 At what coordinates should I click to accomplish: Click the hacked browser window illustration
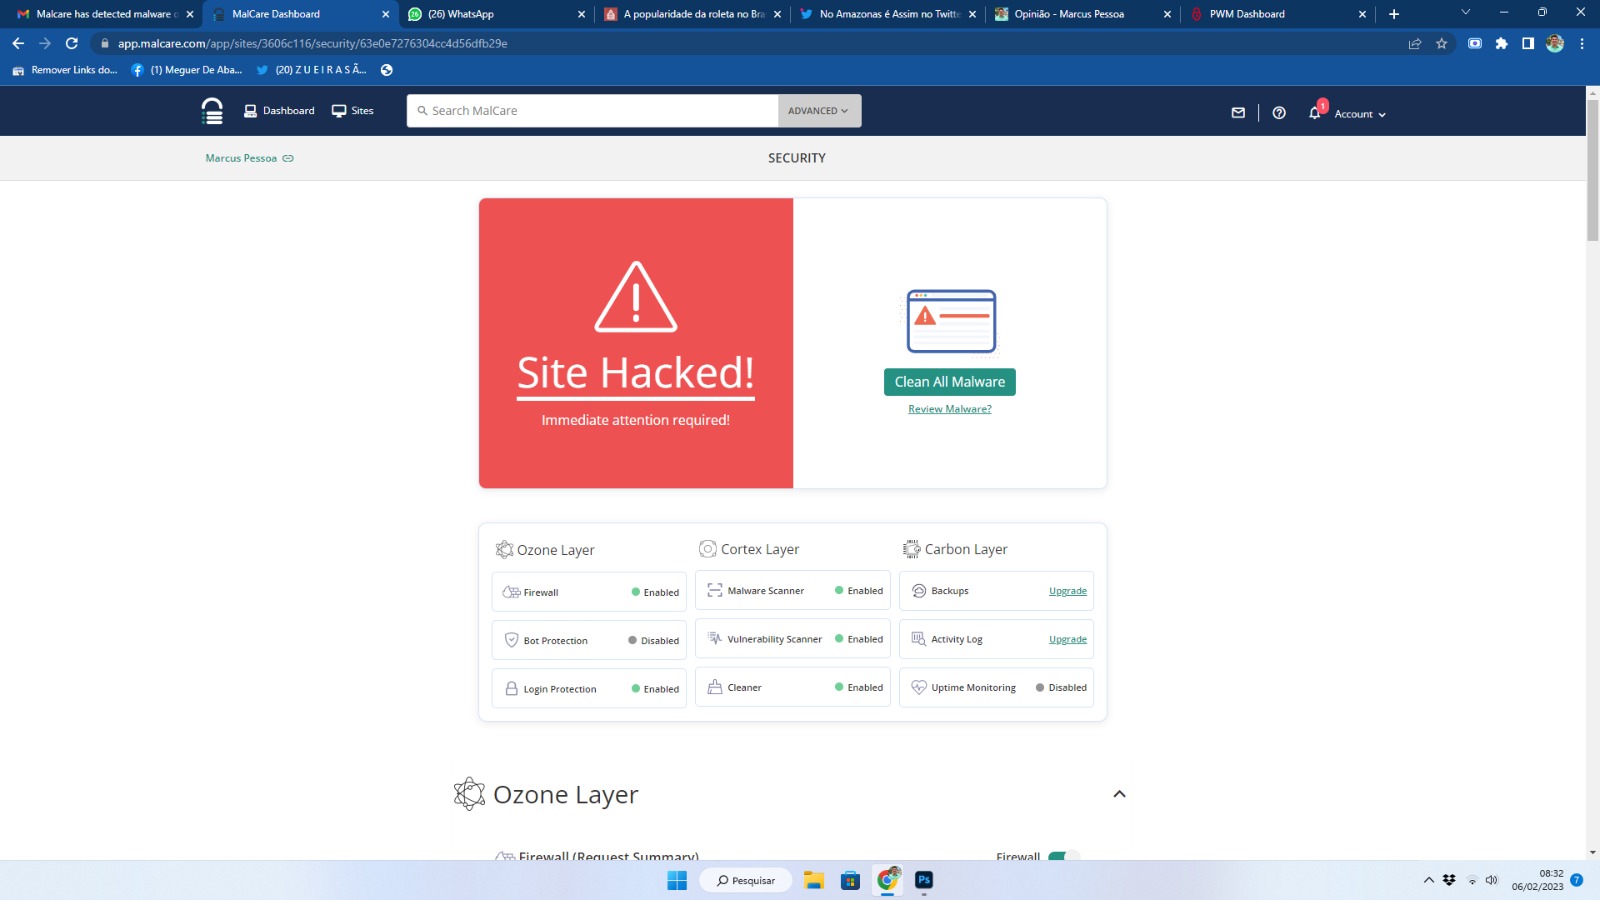[952, 321]
